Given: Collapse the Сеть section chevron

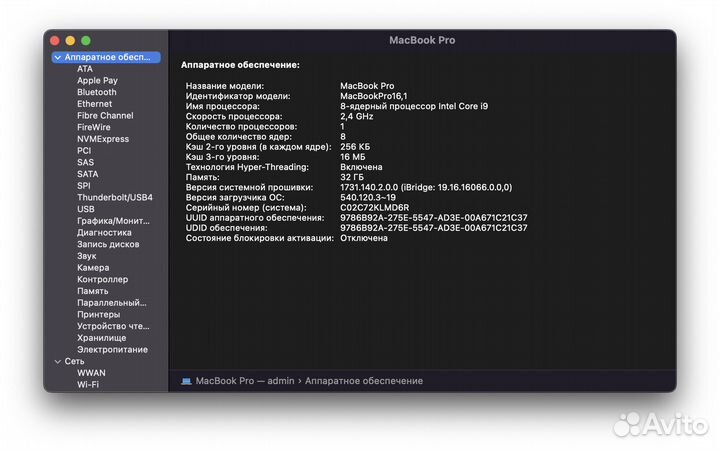Looking at the screenshot, I should coord(58,361).
